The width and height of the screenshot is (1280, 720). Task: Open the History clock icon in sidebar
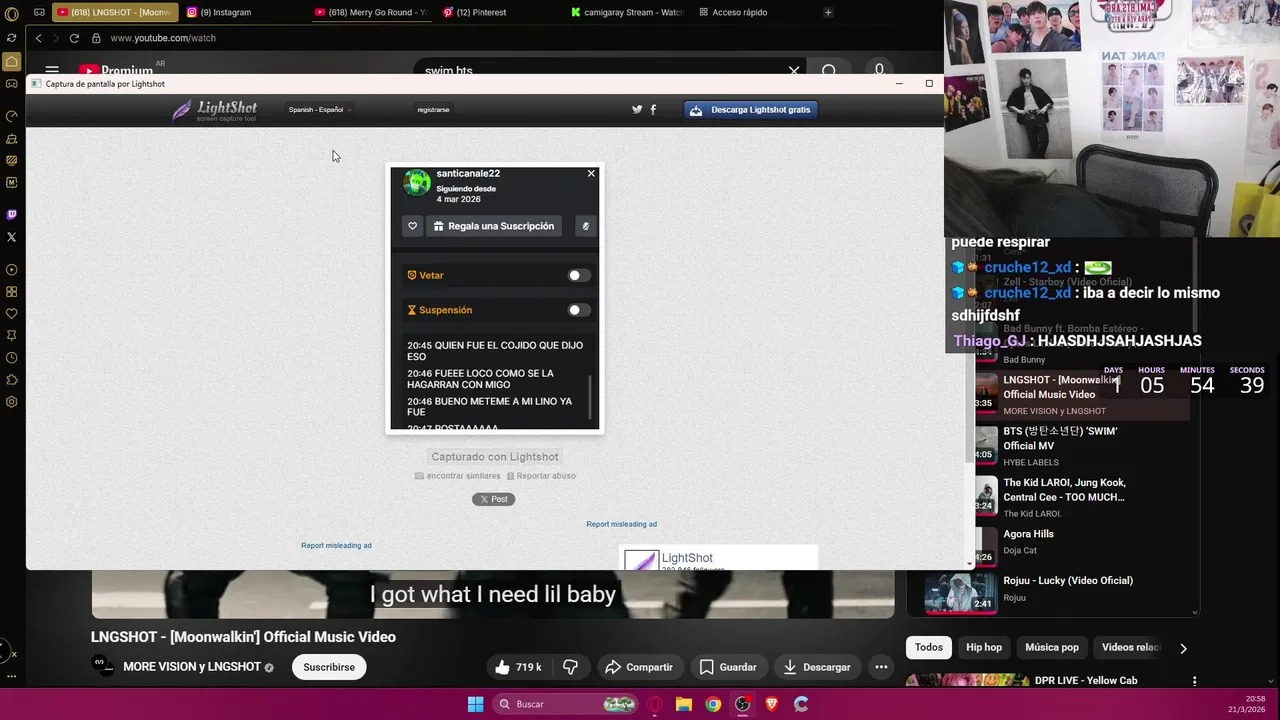tap(12, 358)
